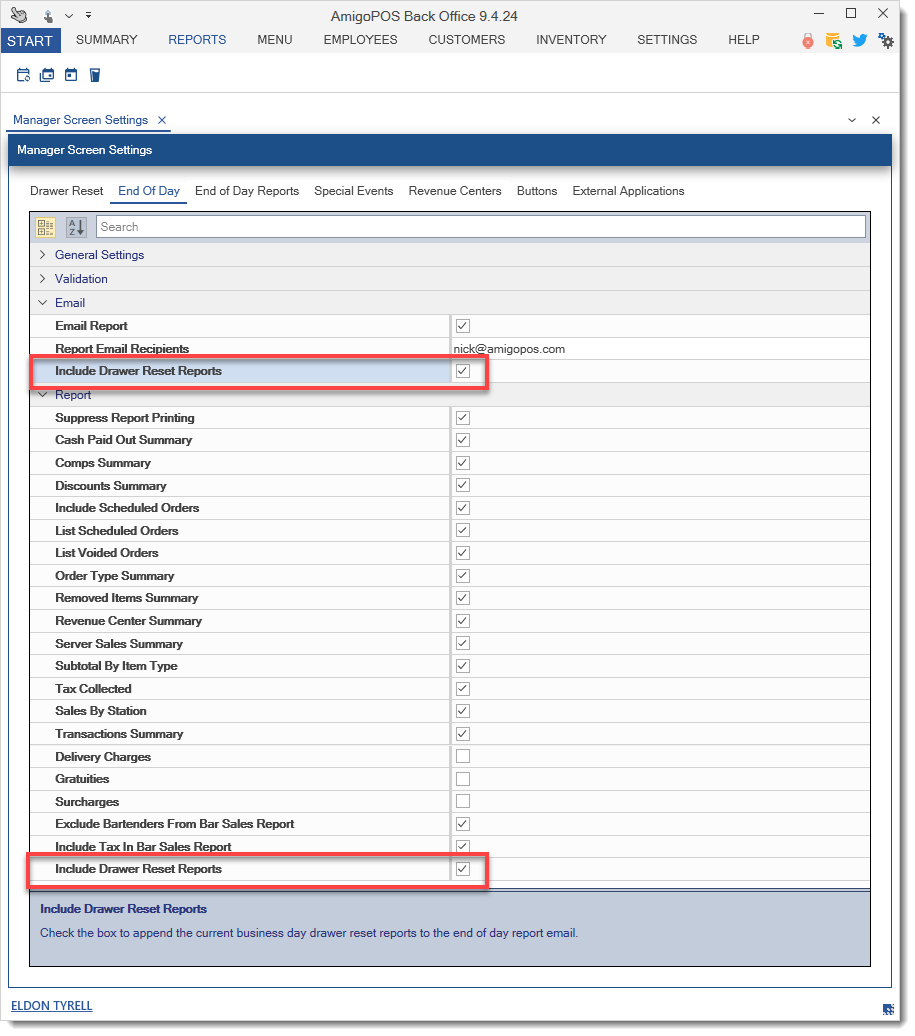Enable the Delivery Charges checkbox

pyautogui.click(x=463, y=757)
